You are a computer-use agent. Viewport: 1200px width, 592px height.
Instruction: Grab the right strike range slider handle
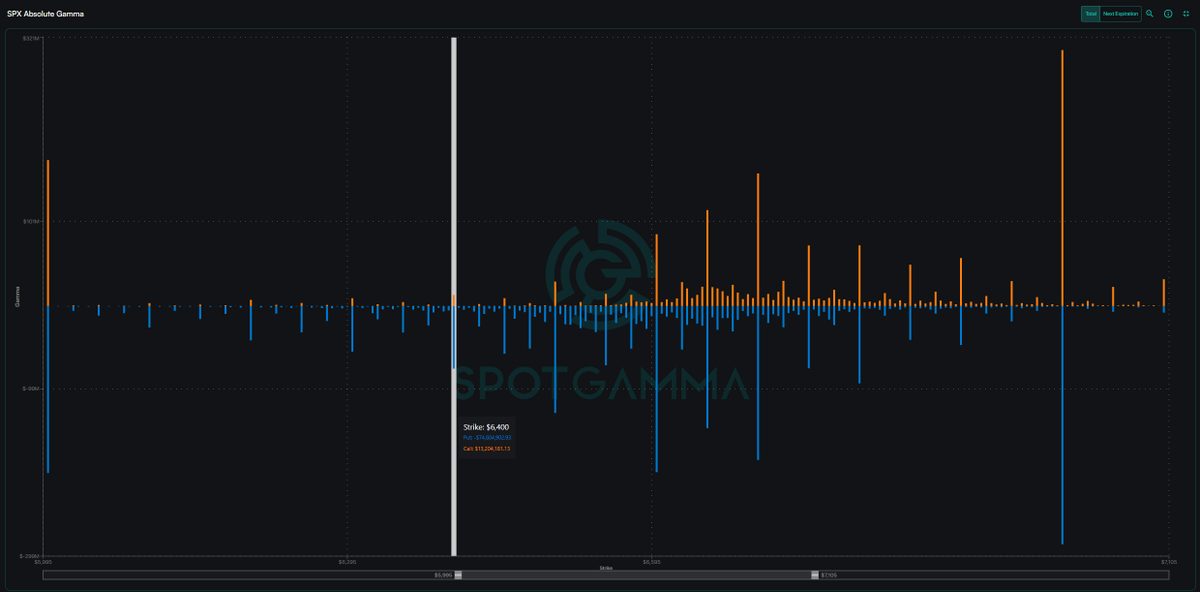pyautogui.click(x=814, y=575)
